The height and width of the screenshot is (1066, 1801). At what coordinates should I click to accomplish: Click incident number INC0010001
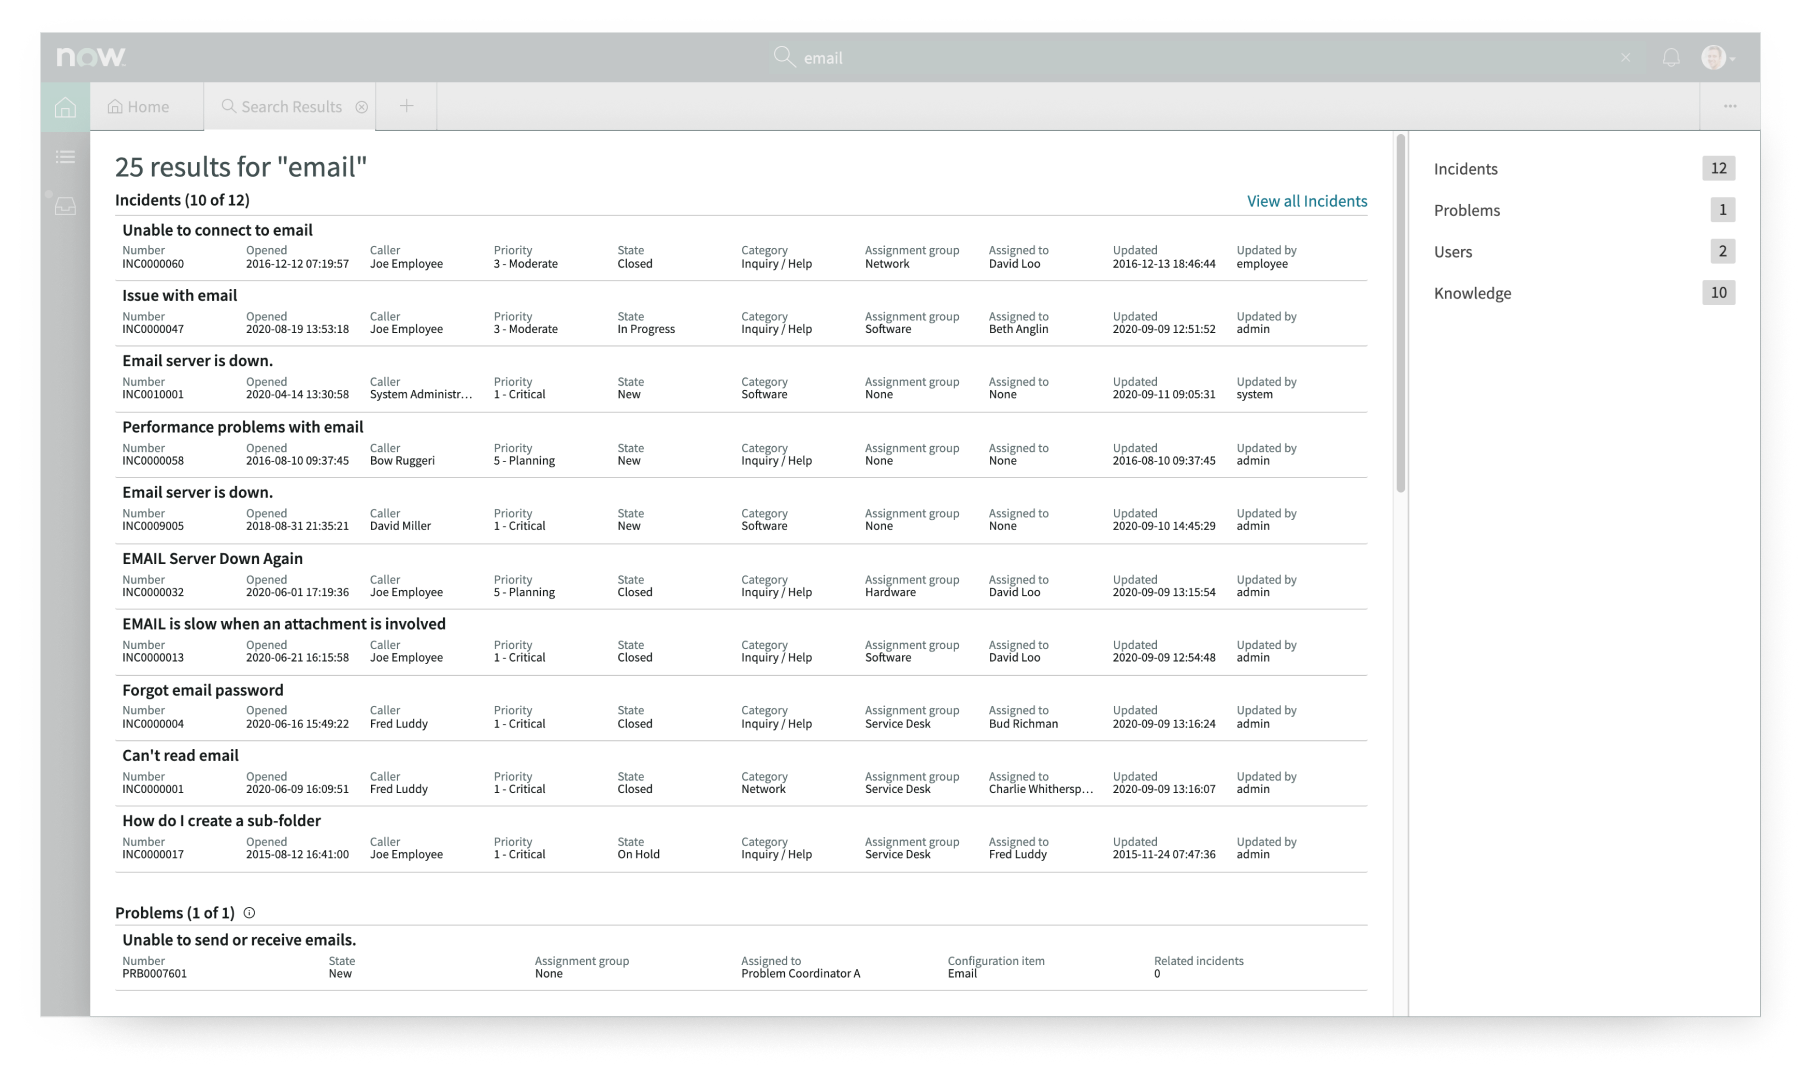(x=153, y=395)
